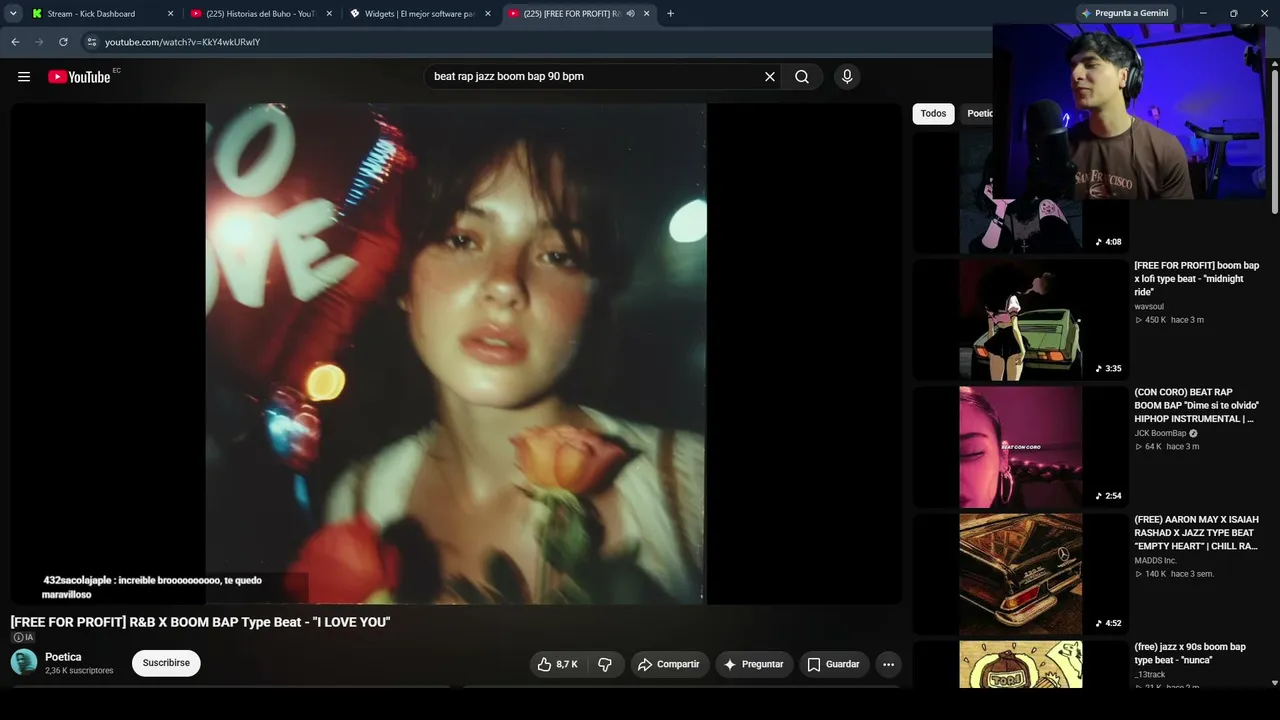Click the "64 K hace 3 m" stats
The image size is (1280, 720).
point(1166,447)
